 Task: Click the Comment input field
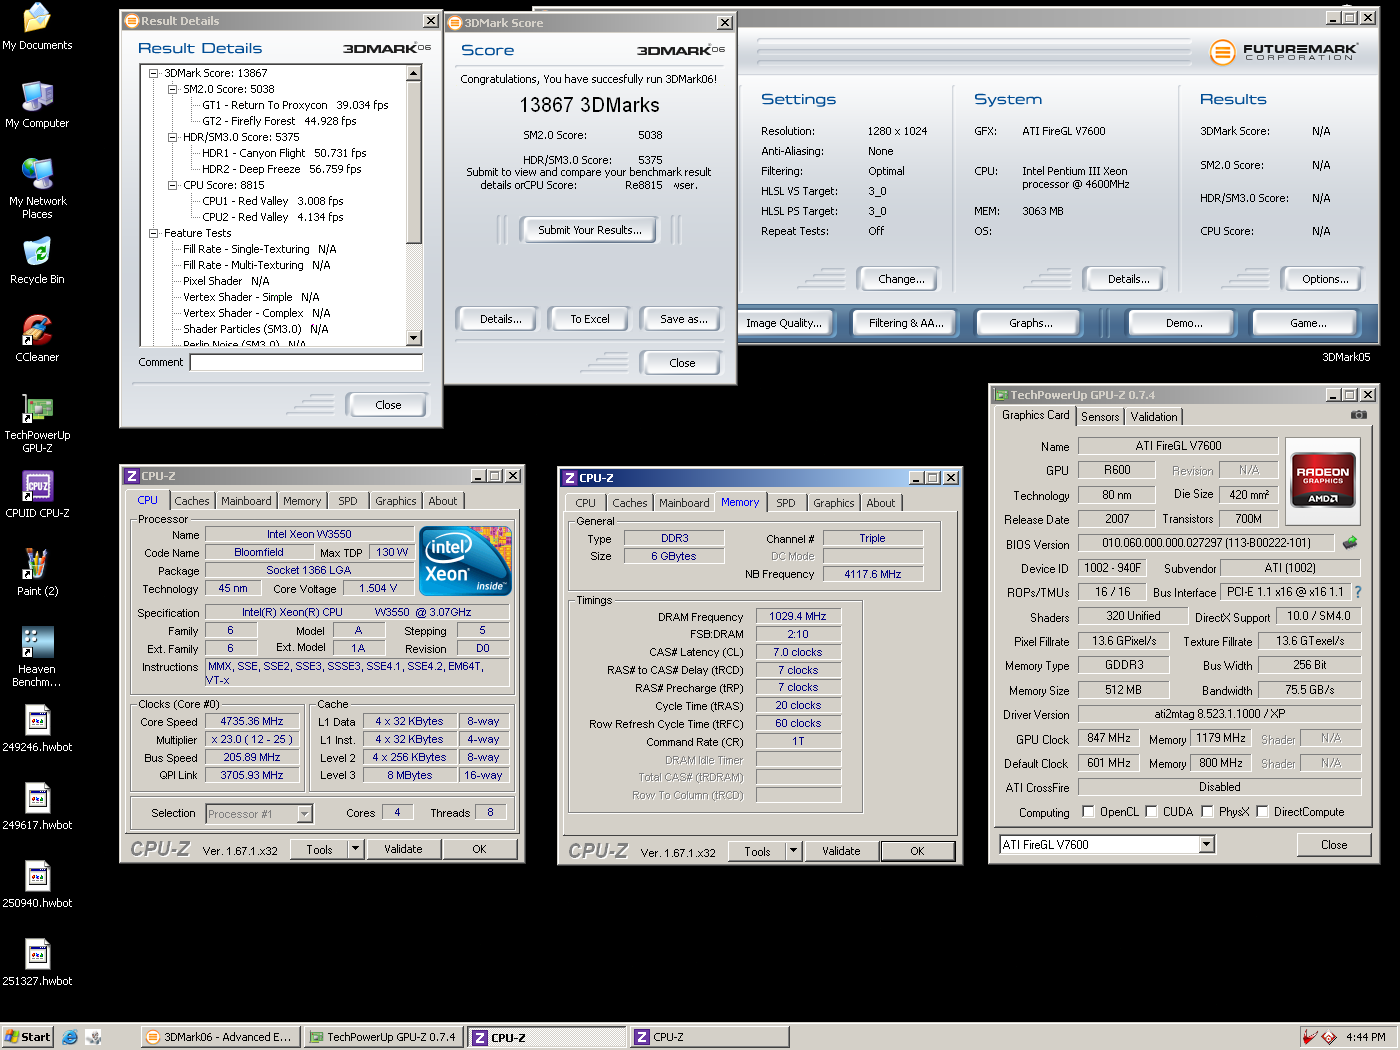point(306,362)
